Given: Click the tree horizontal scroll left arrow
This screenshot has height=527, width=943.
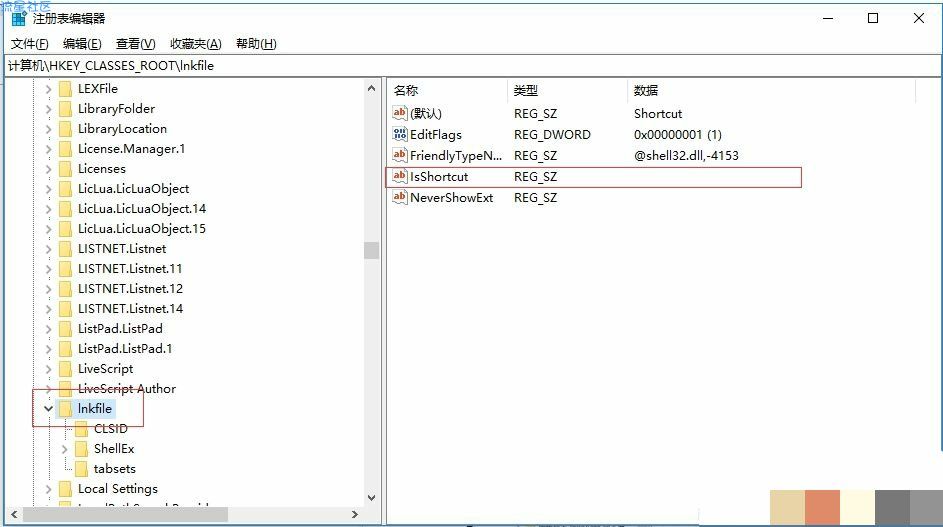Looking at the screenshot, I should pyautogui.click(x=14, y=514).
